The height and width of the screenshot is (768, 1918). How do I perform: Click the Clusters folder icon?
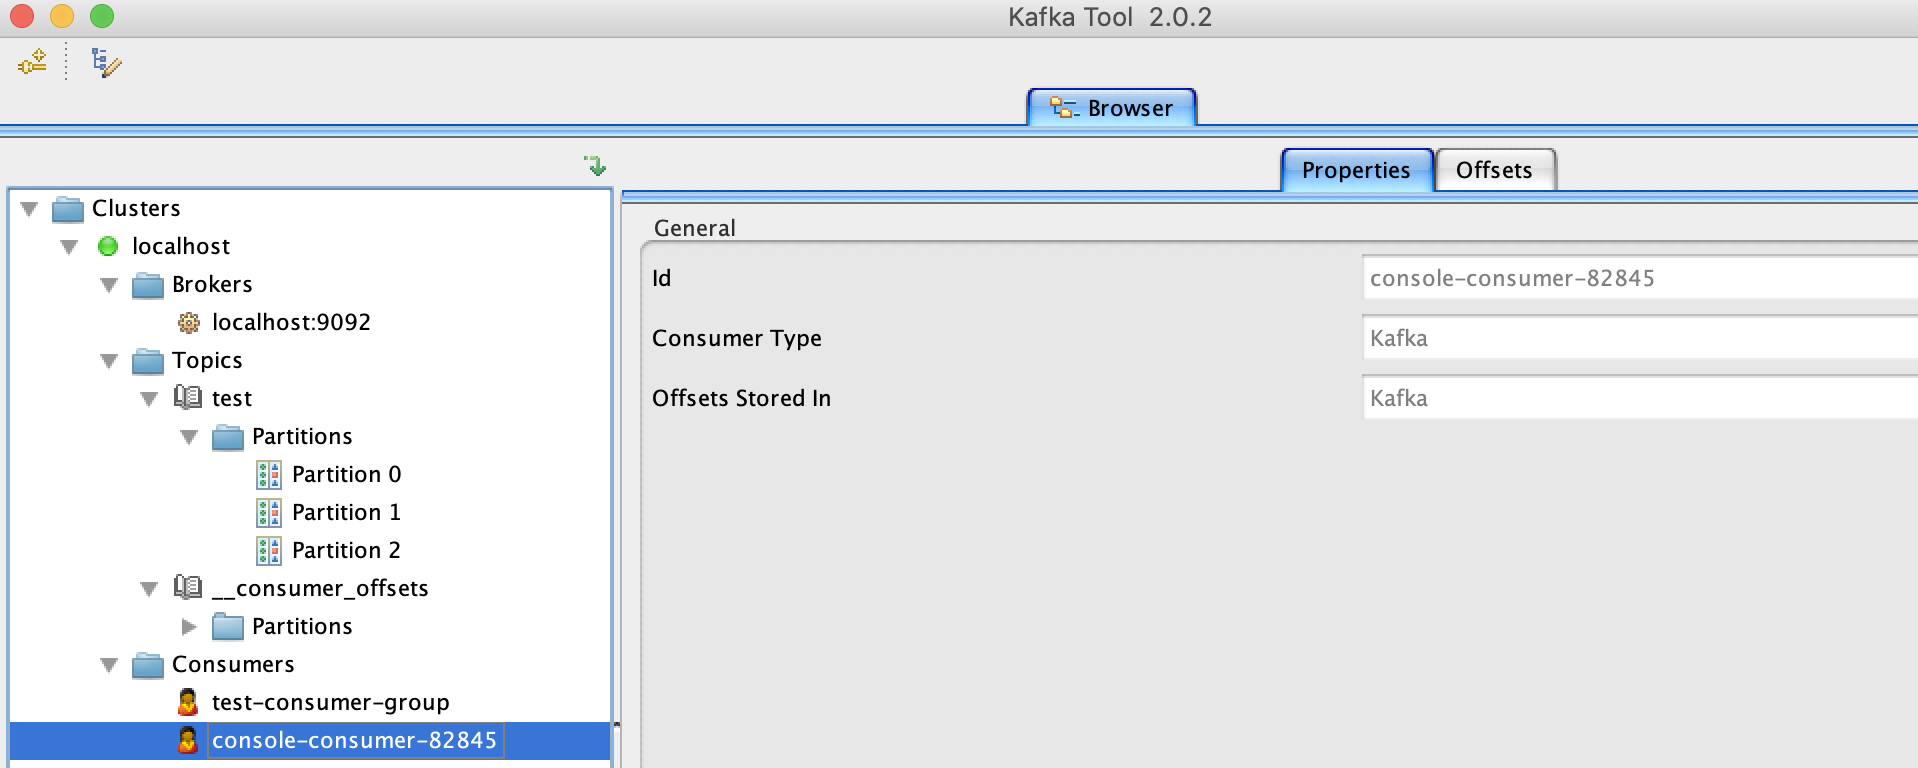pos(68,209)
